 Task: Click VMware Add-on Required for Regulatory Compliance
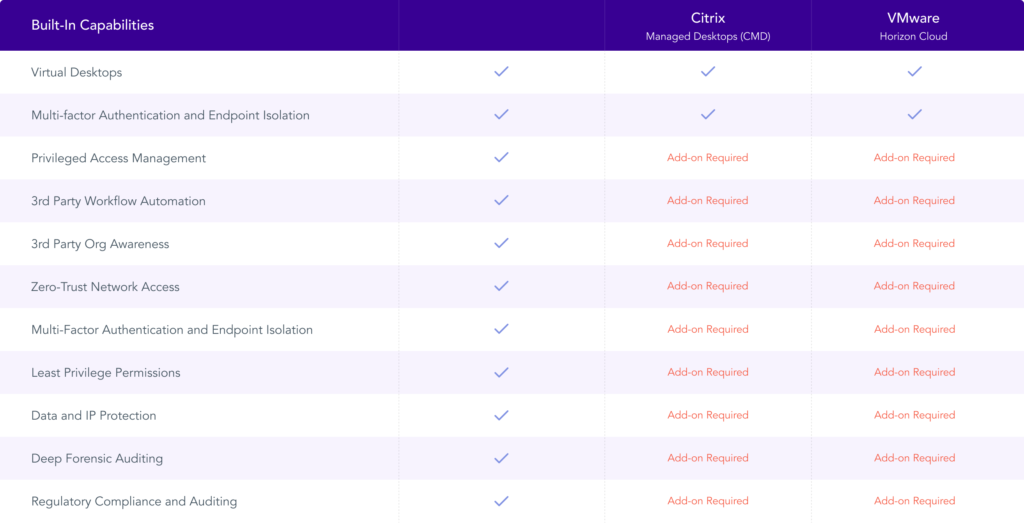[914, 501]
